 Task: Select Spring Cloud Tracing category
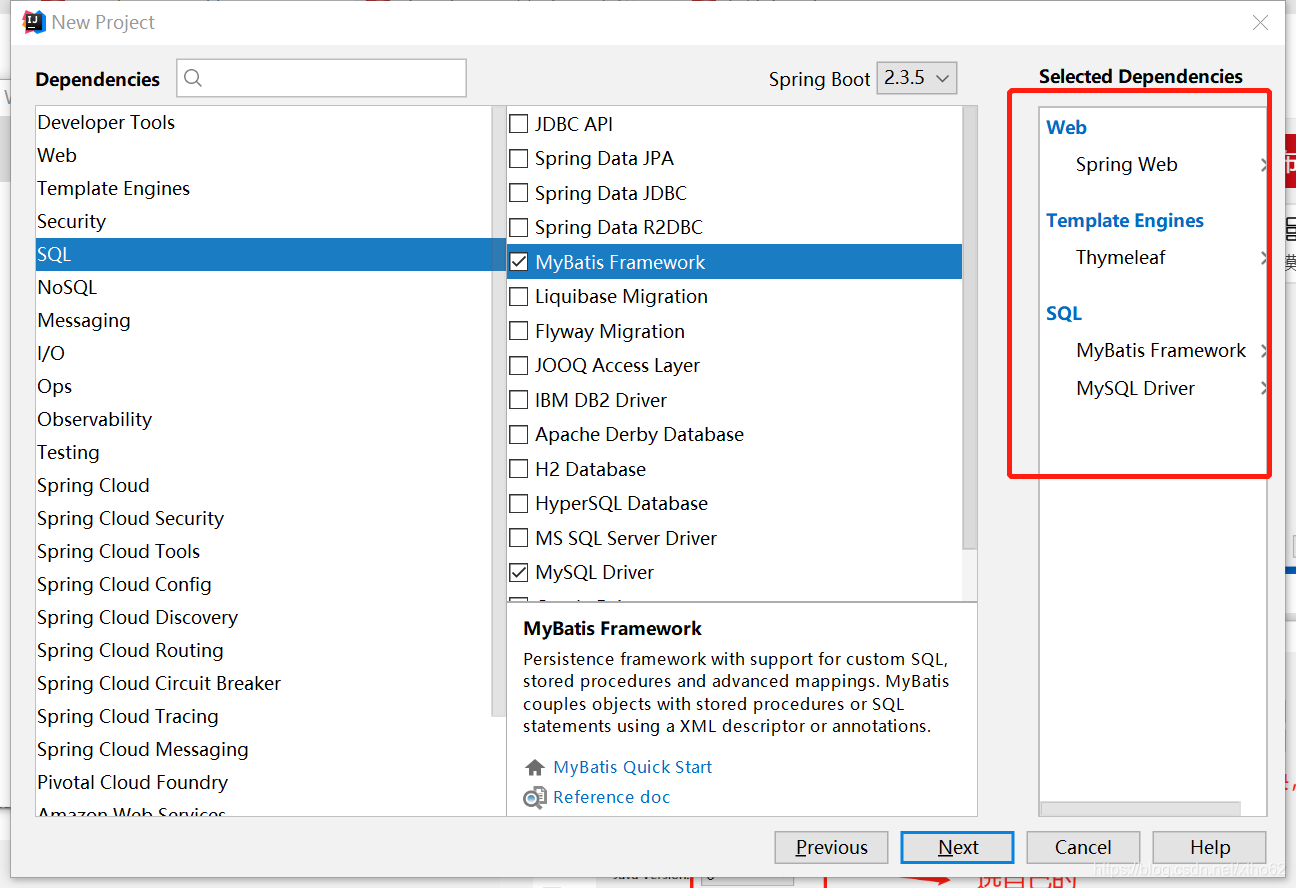(264, 716)
